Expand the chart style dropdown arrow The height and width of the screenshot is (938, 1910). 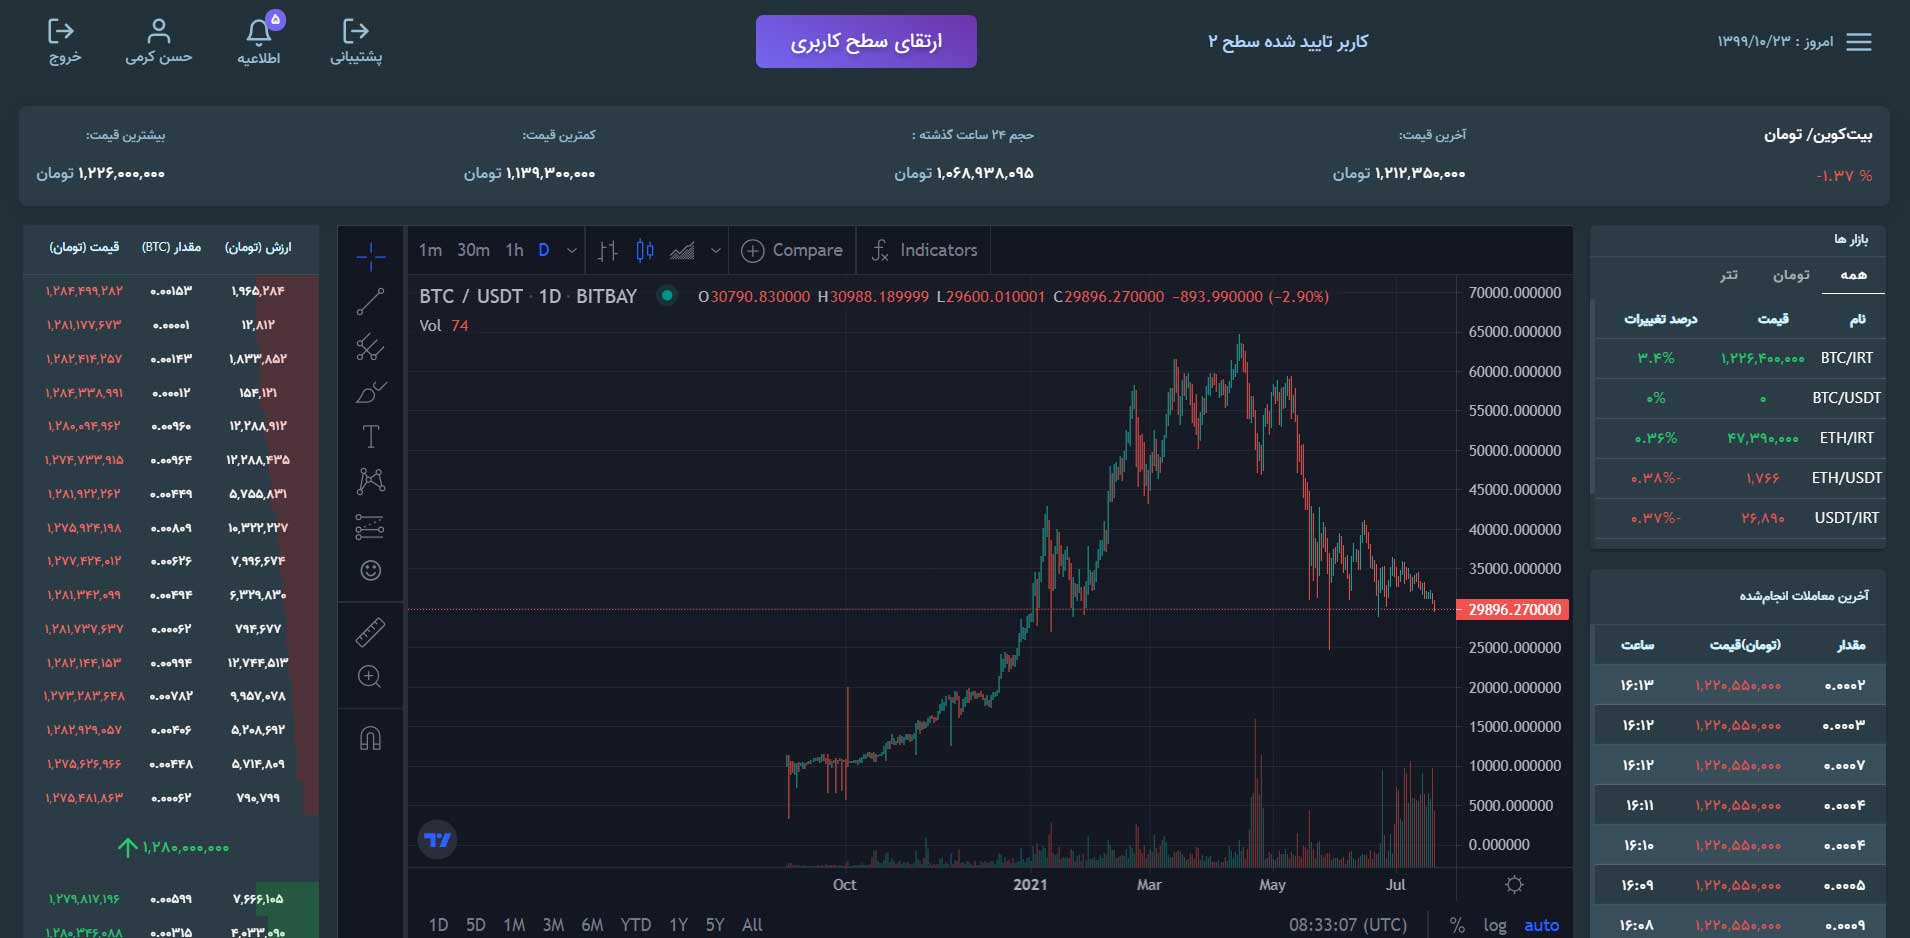pos(715,251)
